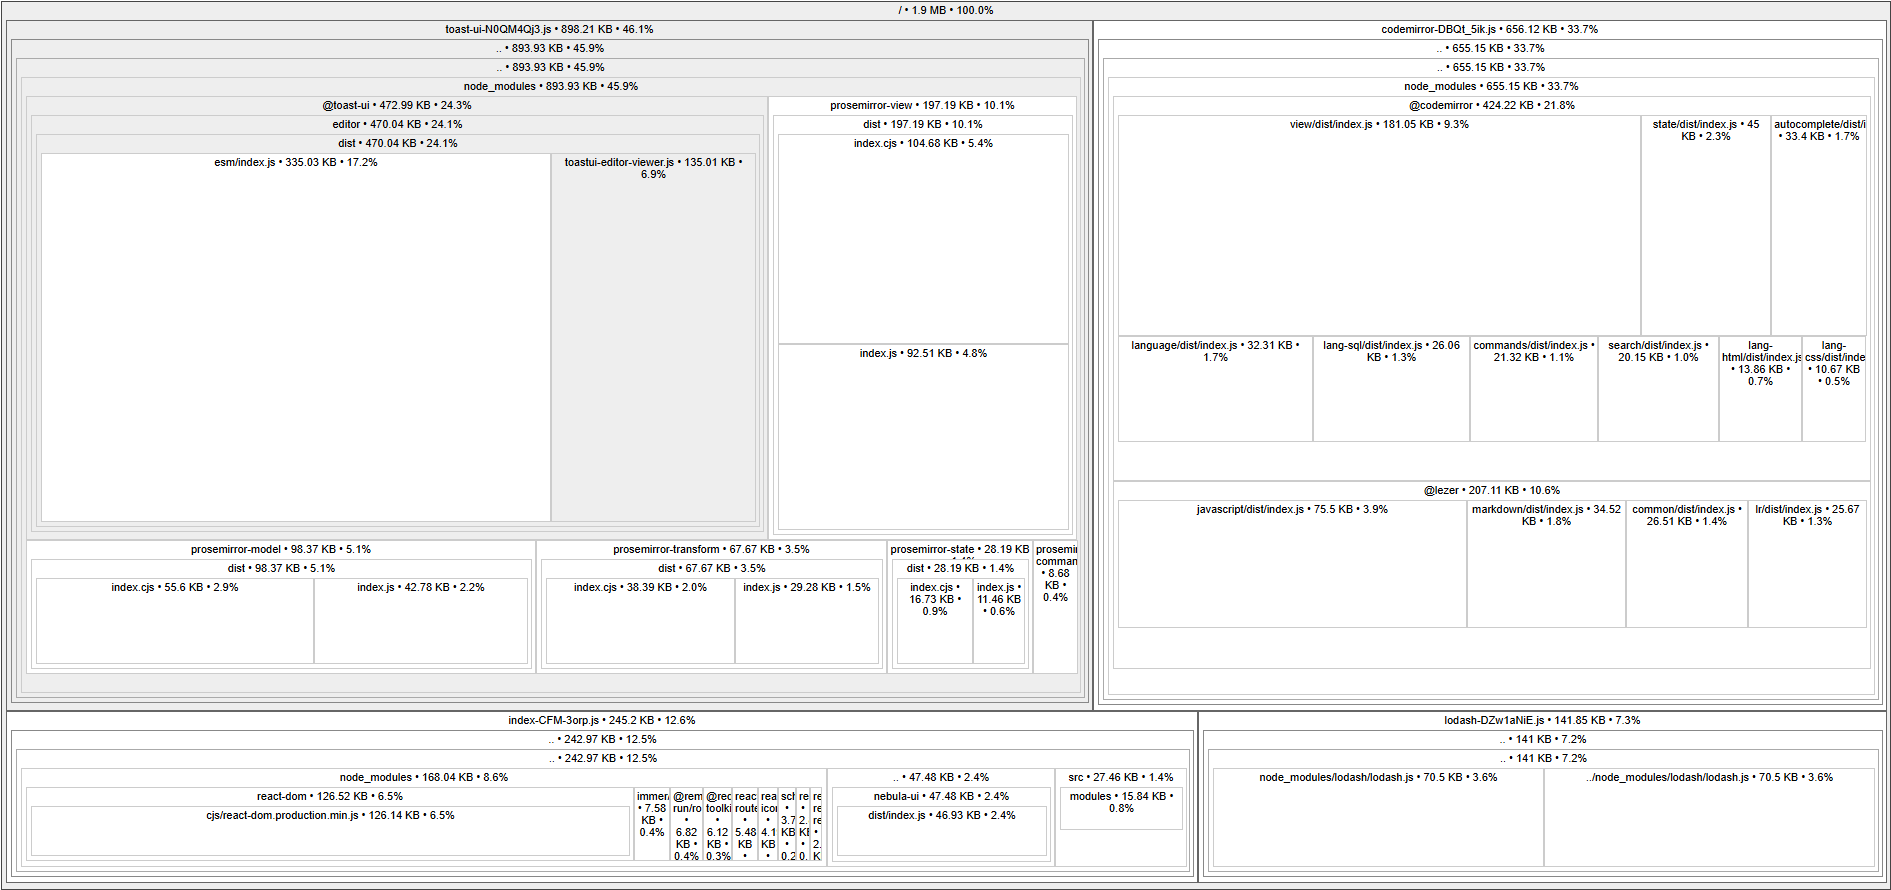The image size is (1891, 890).
Task: Click the lang-sql/dist/index.js 26.06 KB block
Action: tap(1391, 389)
